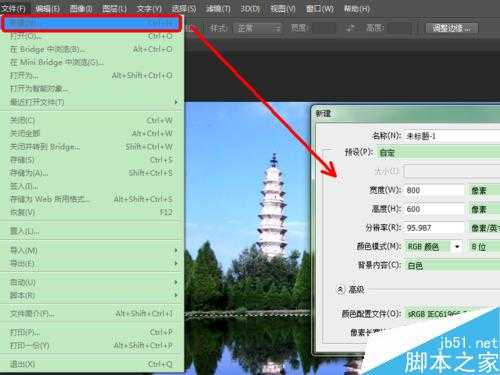Choose 关闭(C) Ctrl+W entry

coord(92,120)
